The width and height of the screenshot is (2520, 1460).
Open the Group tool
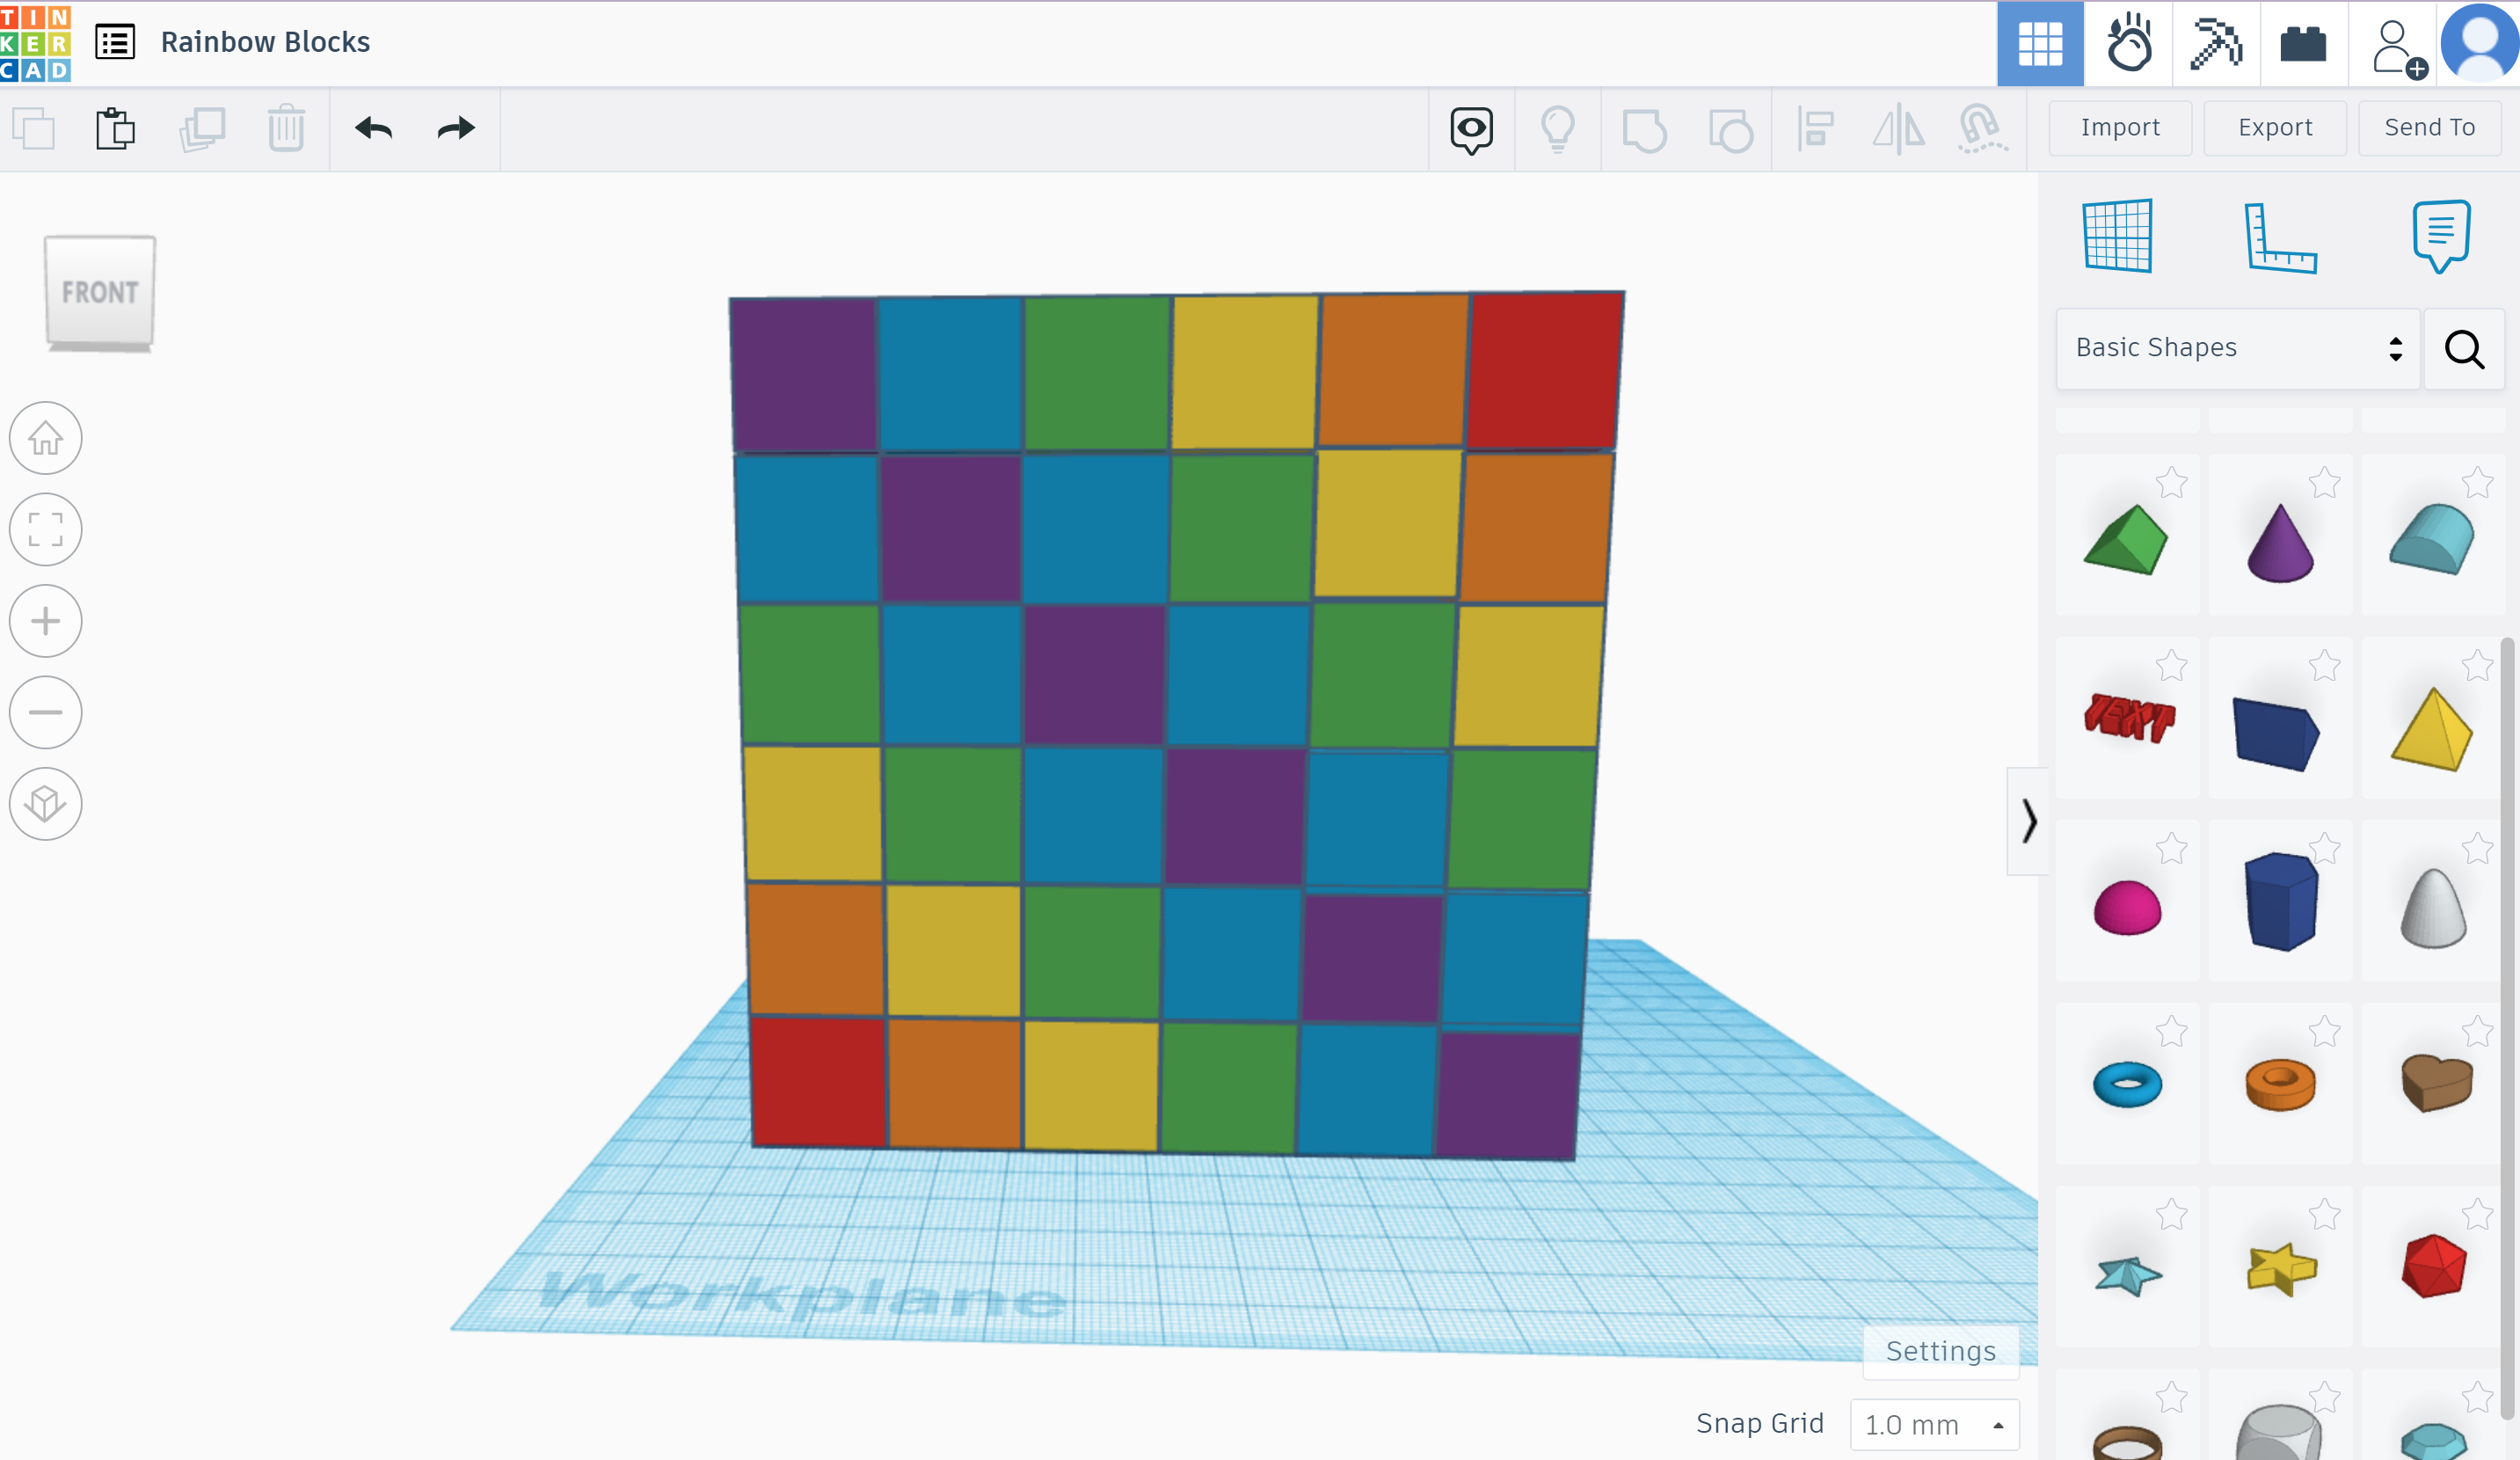(1645, 129)
